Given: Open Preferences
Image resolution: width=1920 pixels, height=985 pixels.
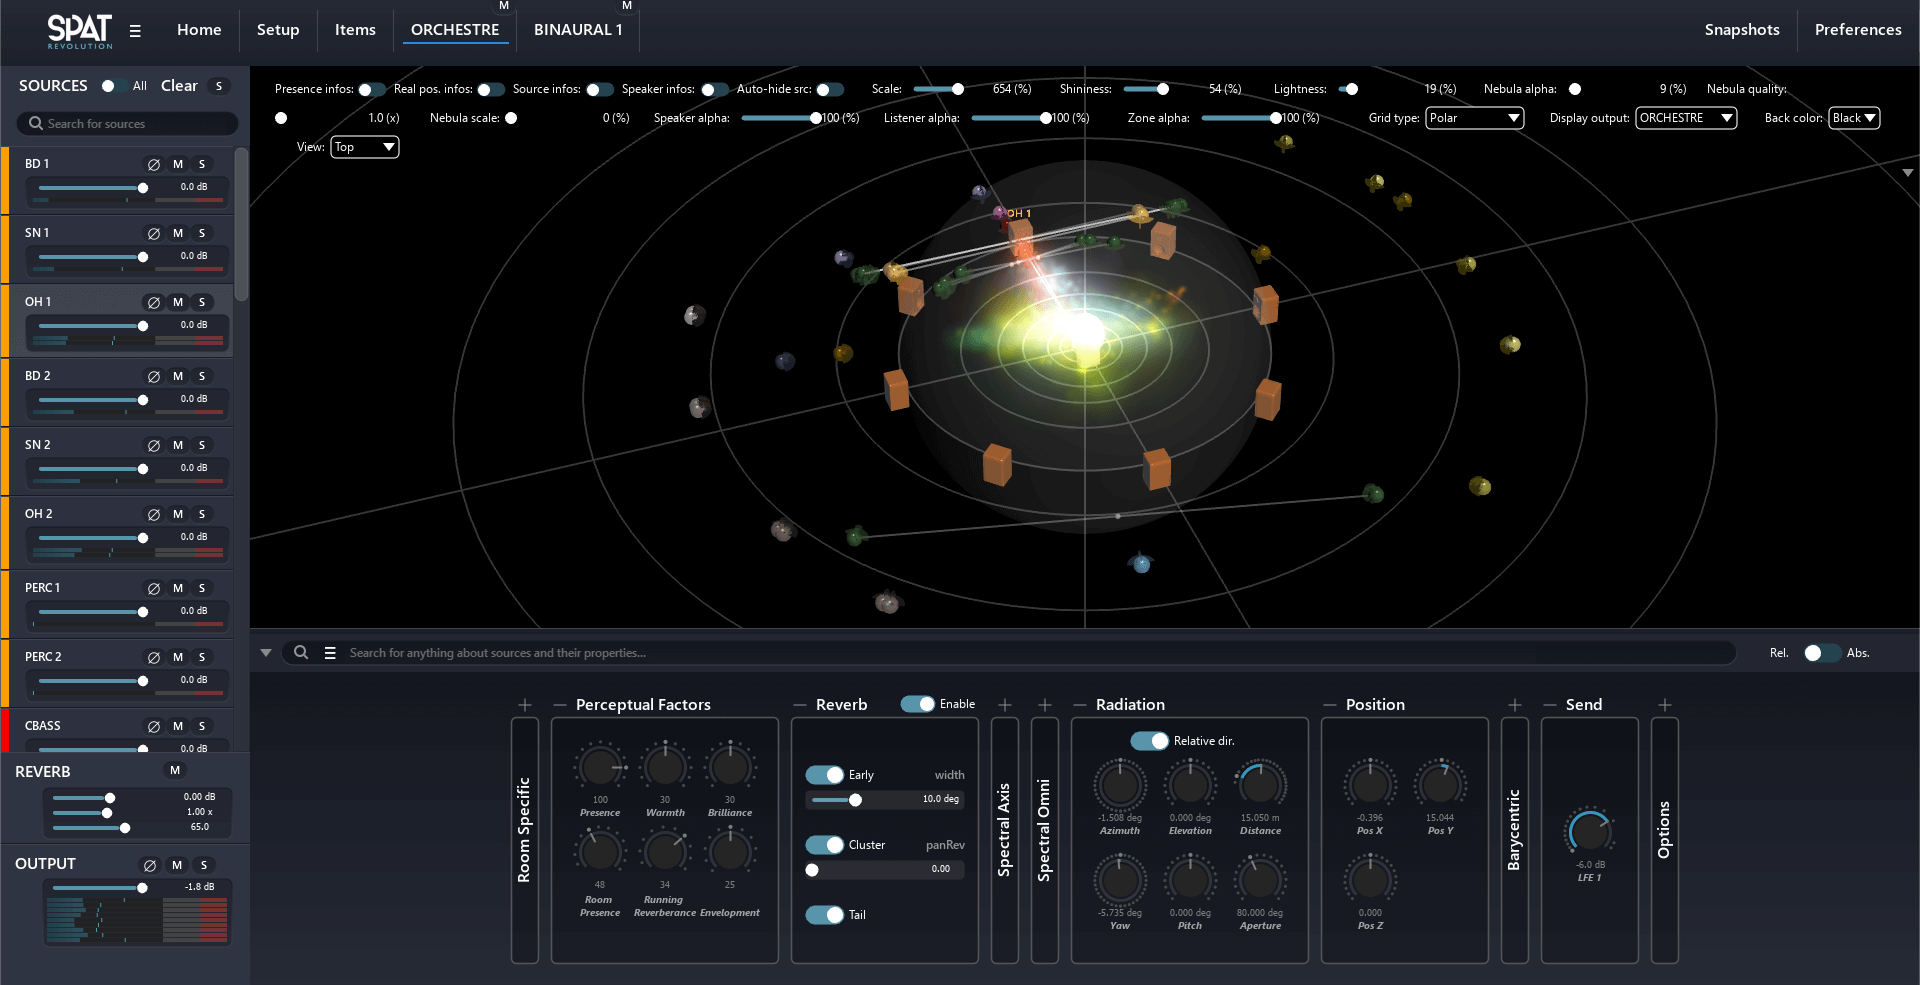Looking at the screenshot, I should click(1858, 30).
